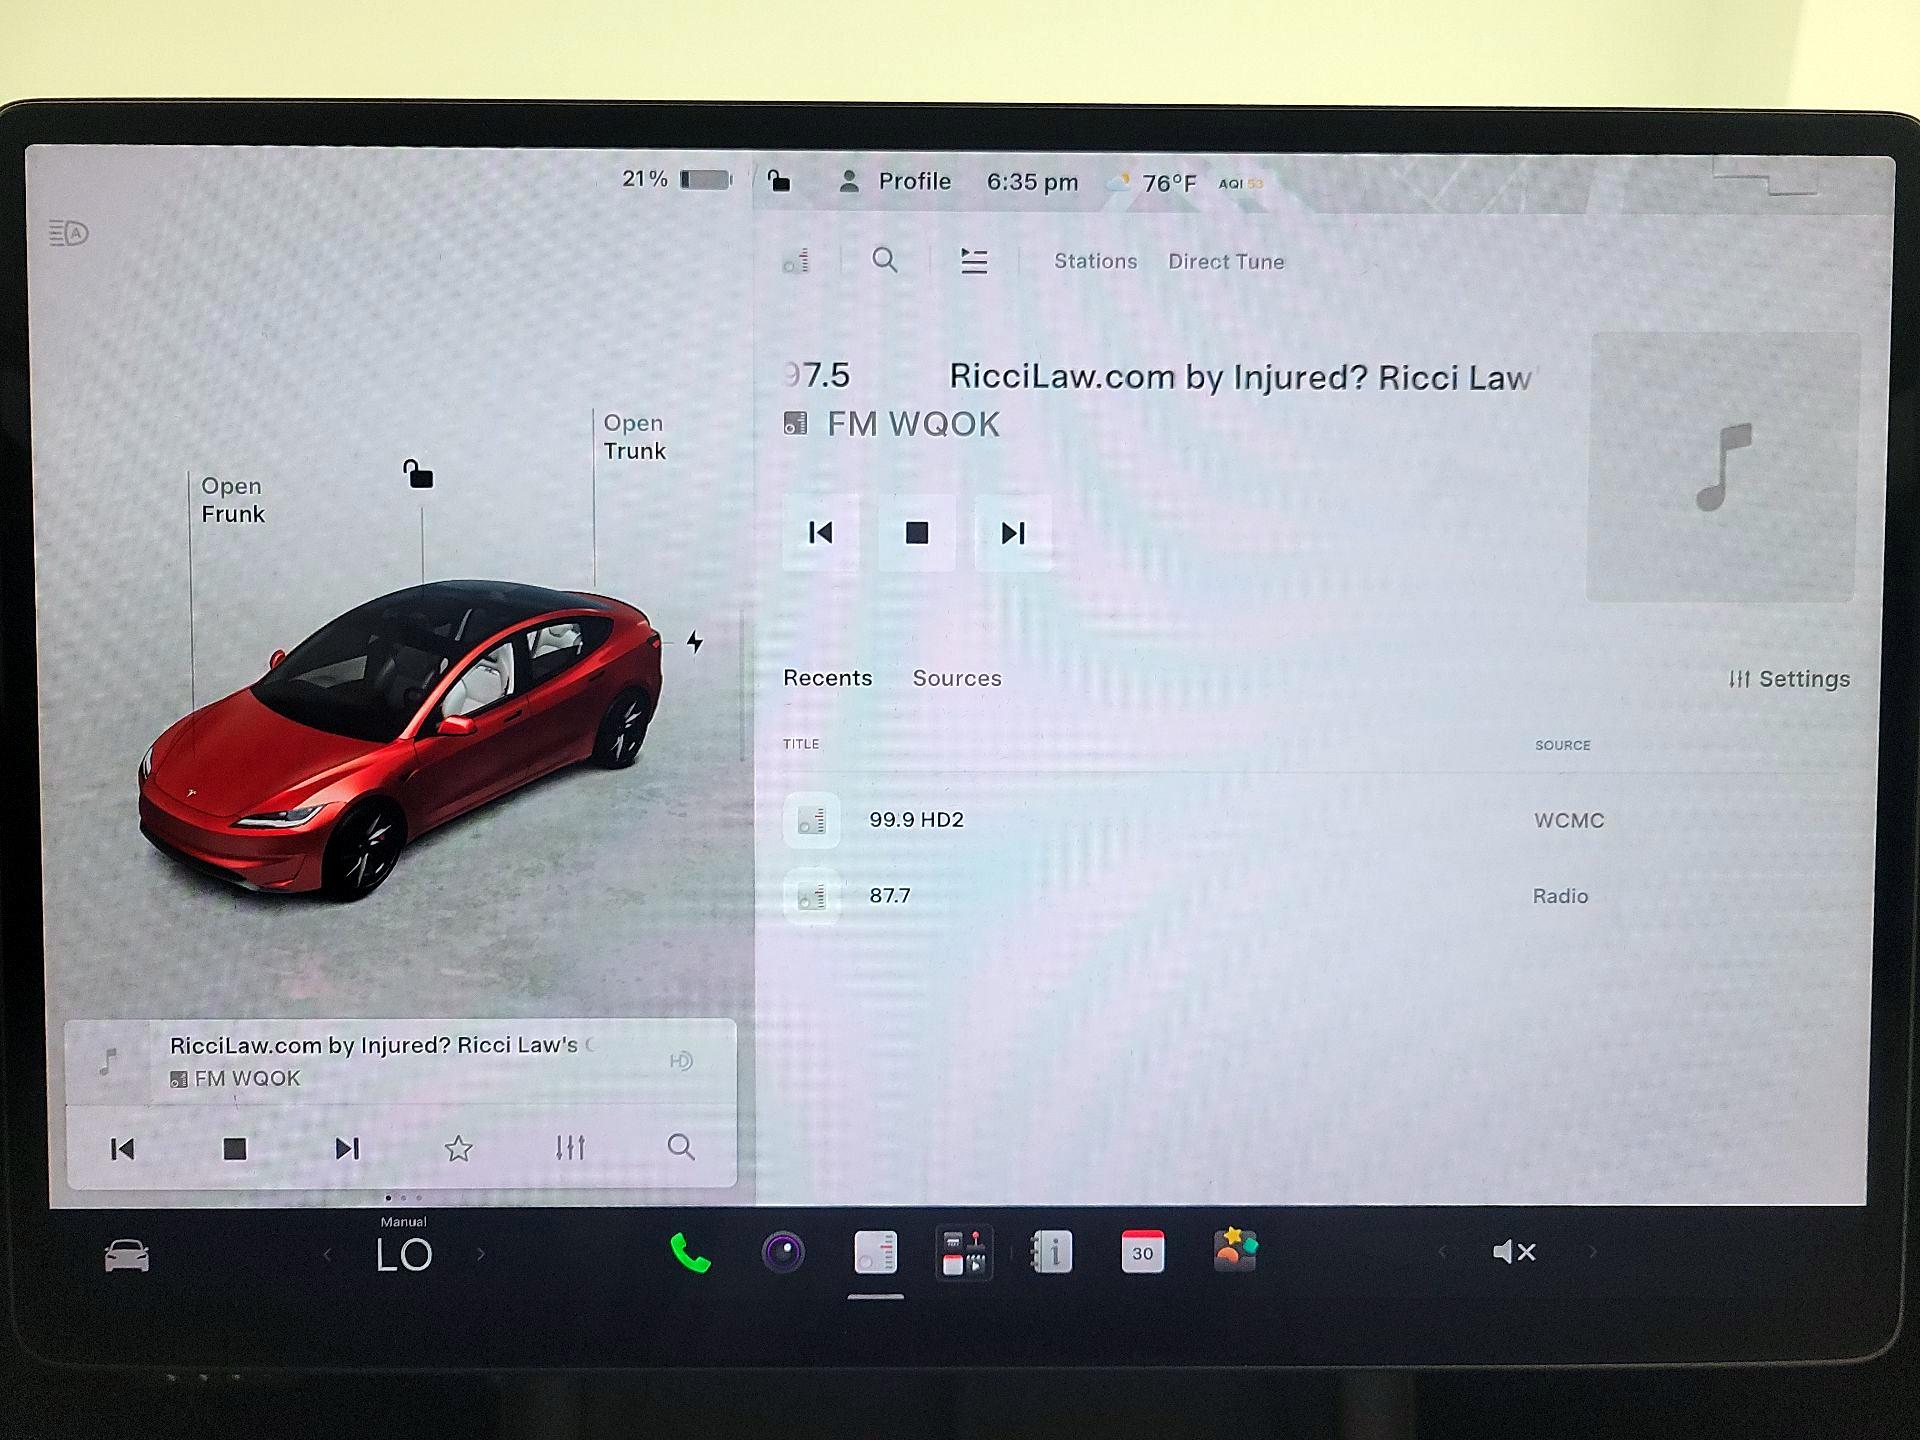
Task: Increase temperature with right chevron
Action: (x=481, y=1254)
